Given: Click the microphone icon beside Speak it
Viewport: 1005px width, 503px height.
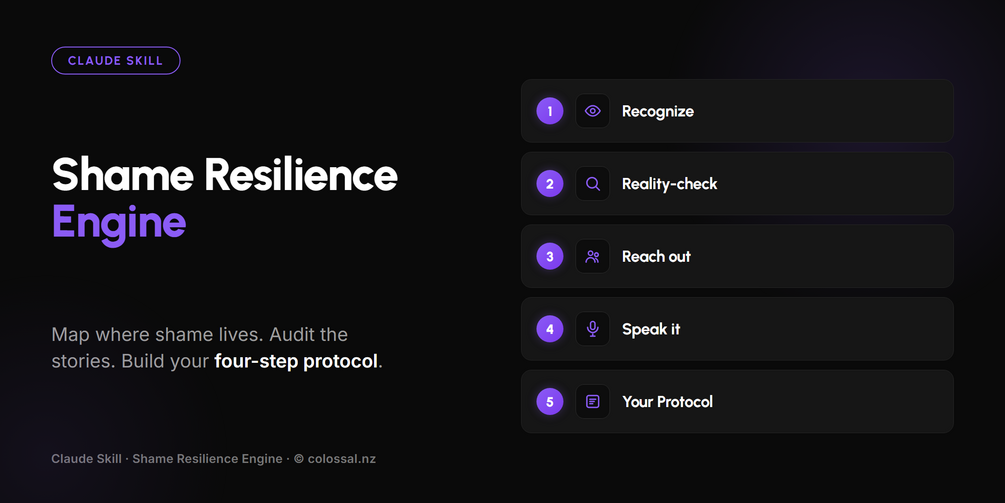Looking at the screenshot, I should point(593,329).
